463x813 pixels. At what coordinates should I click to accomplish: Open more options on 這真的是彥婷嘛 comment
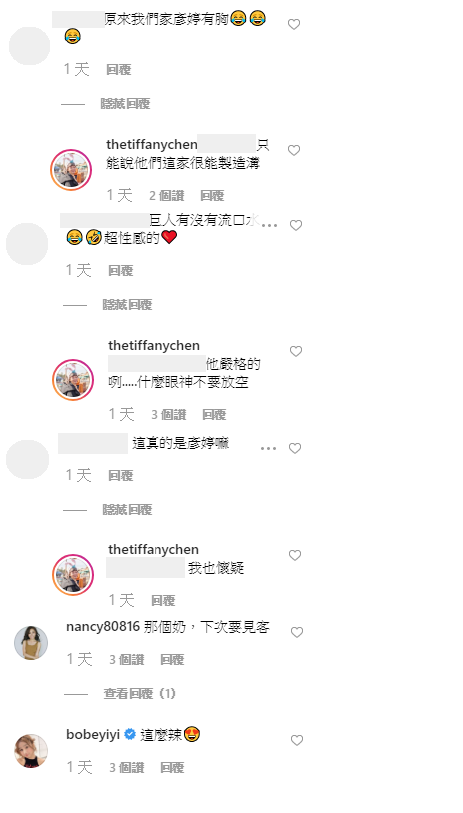tap(269, 448)
